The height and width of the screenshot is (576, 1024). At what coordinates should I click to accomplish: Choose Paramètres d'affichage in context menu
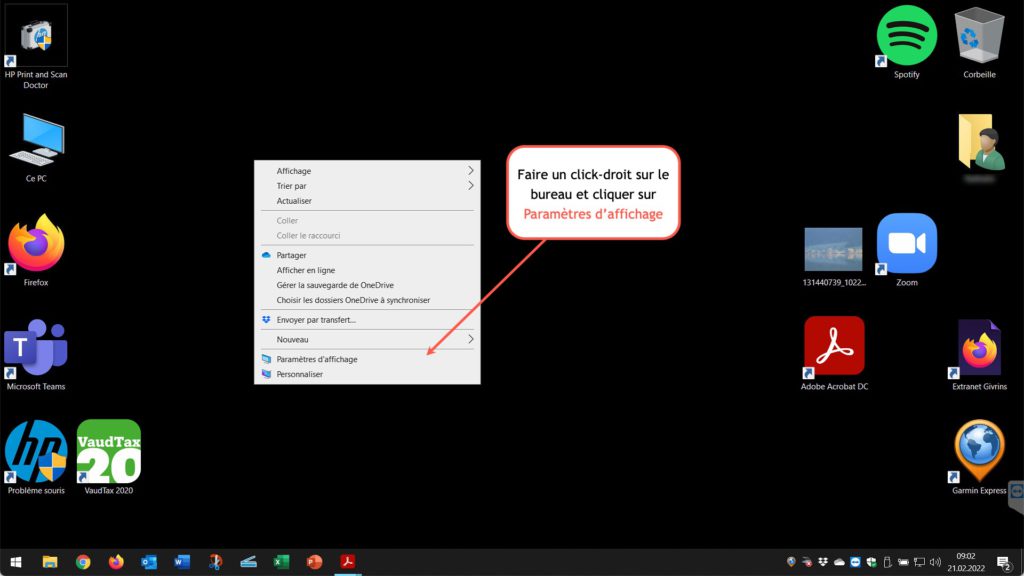[317, 359]
